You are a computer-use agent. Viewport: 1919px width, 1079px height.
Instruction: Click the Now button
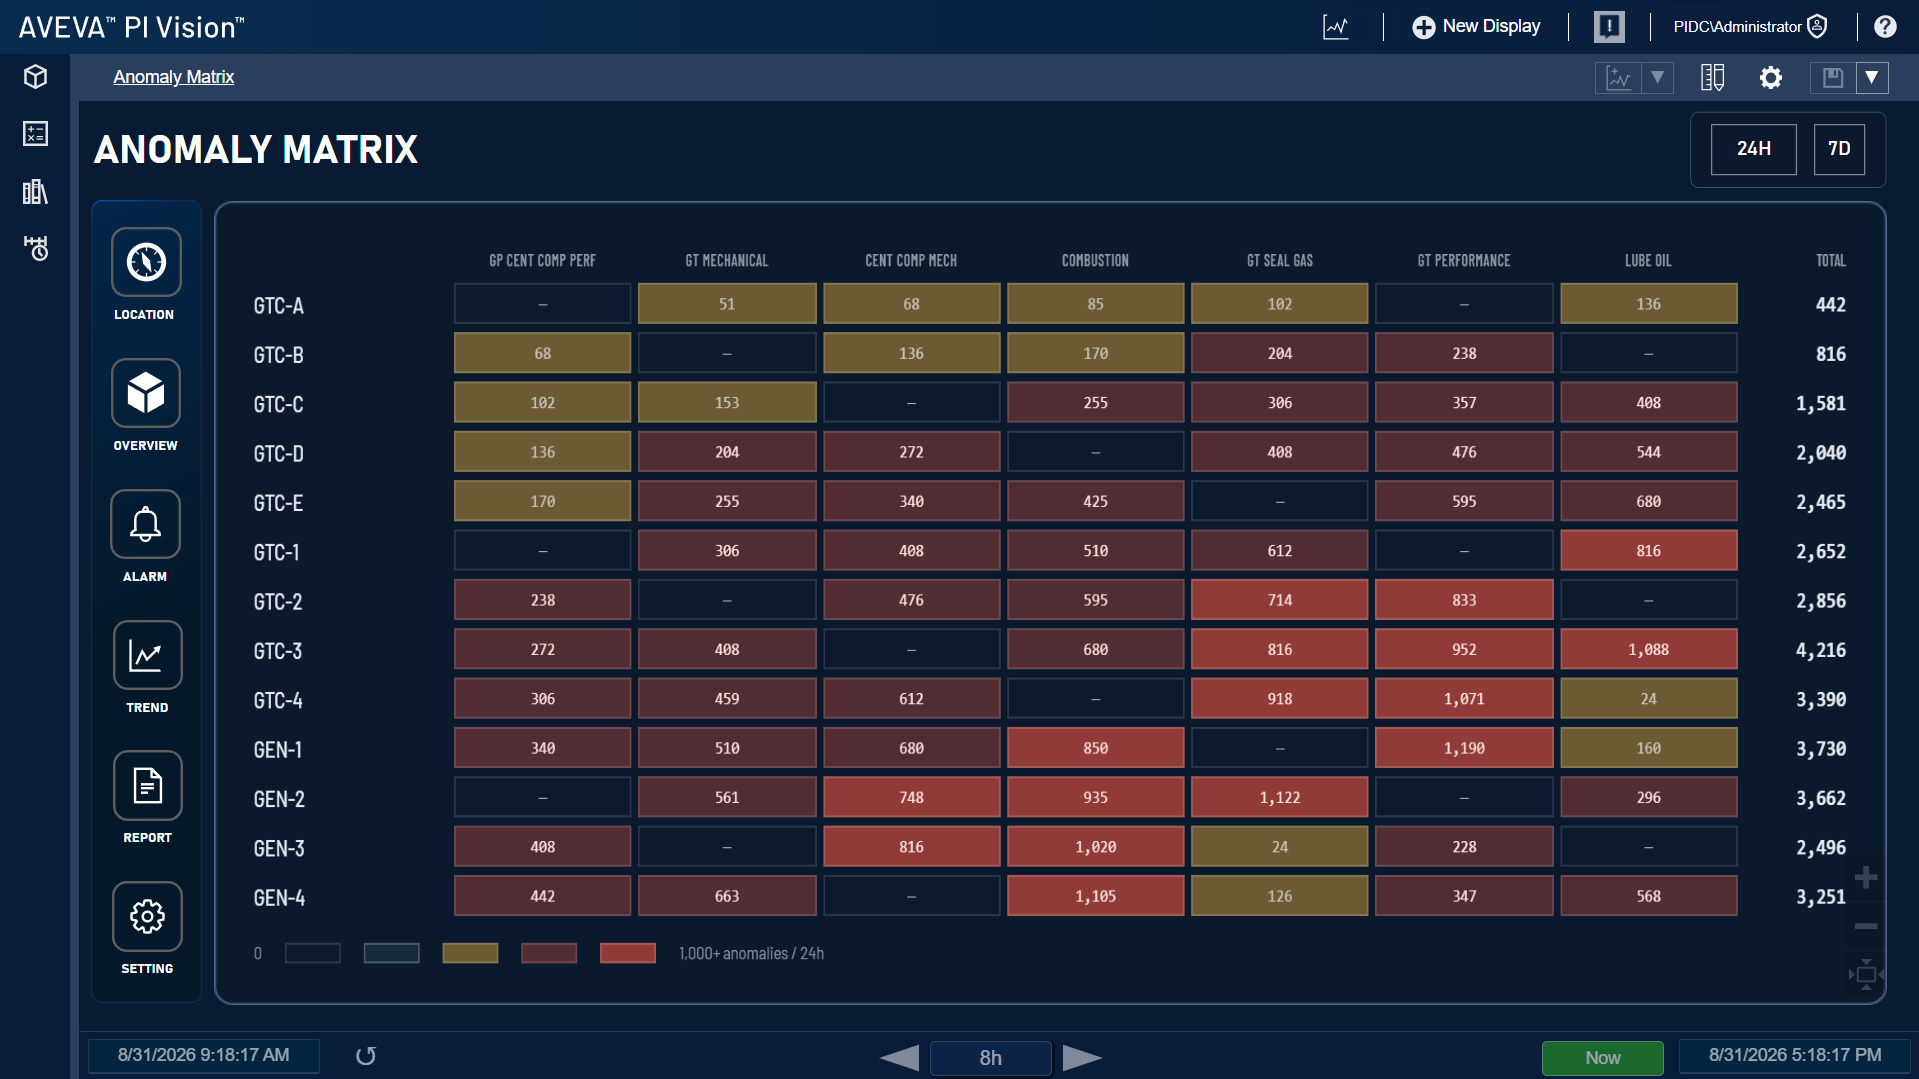click(x=1602, y=1057)
